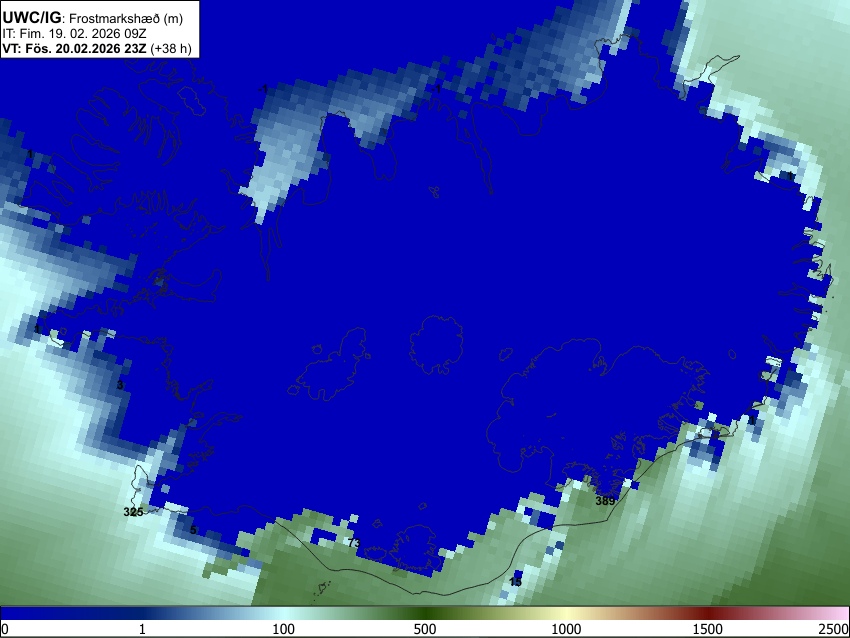Screen dimensions: 850x638
Task: Click the pale yellow 1000 m color on legend
Action: [x=566, y=613]
